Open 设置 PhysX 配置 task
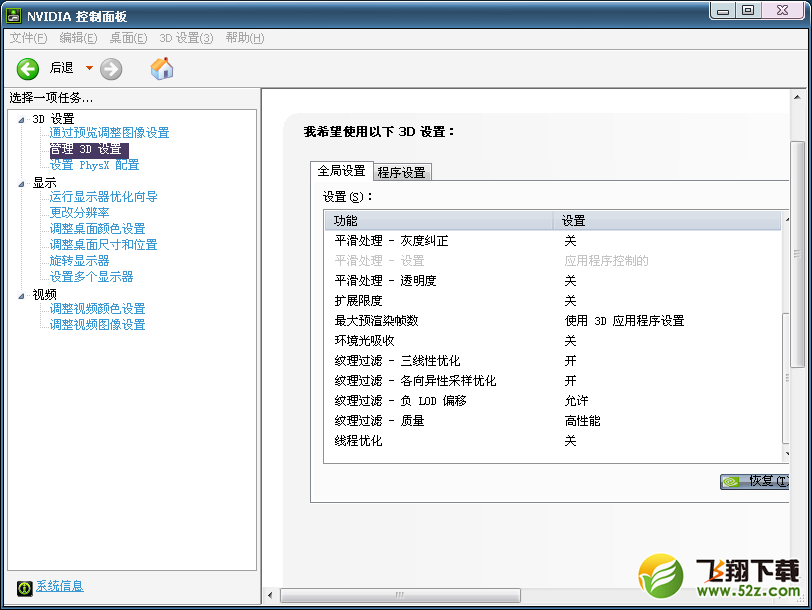 coord(94,165)
